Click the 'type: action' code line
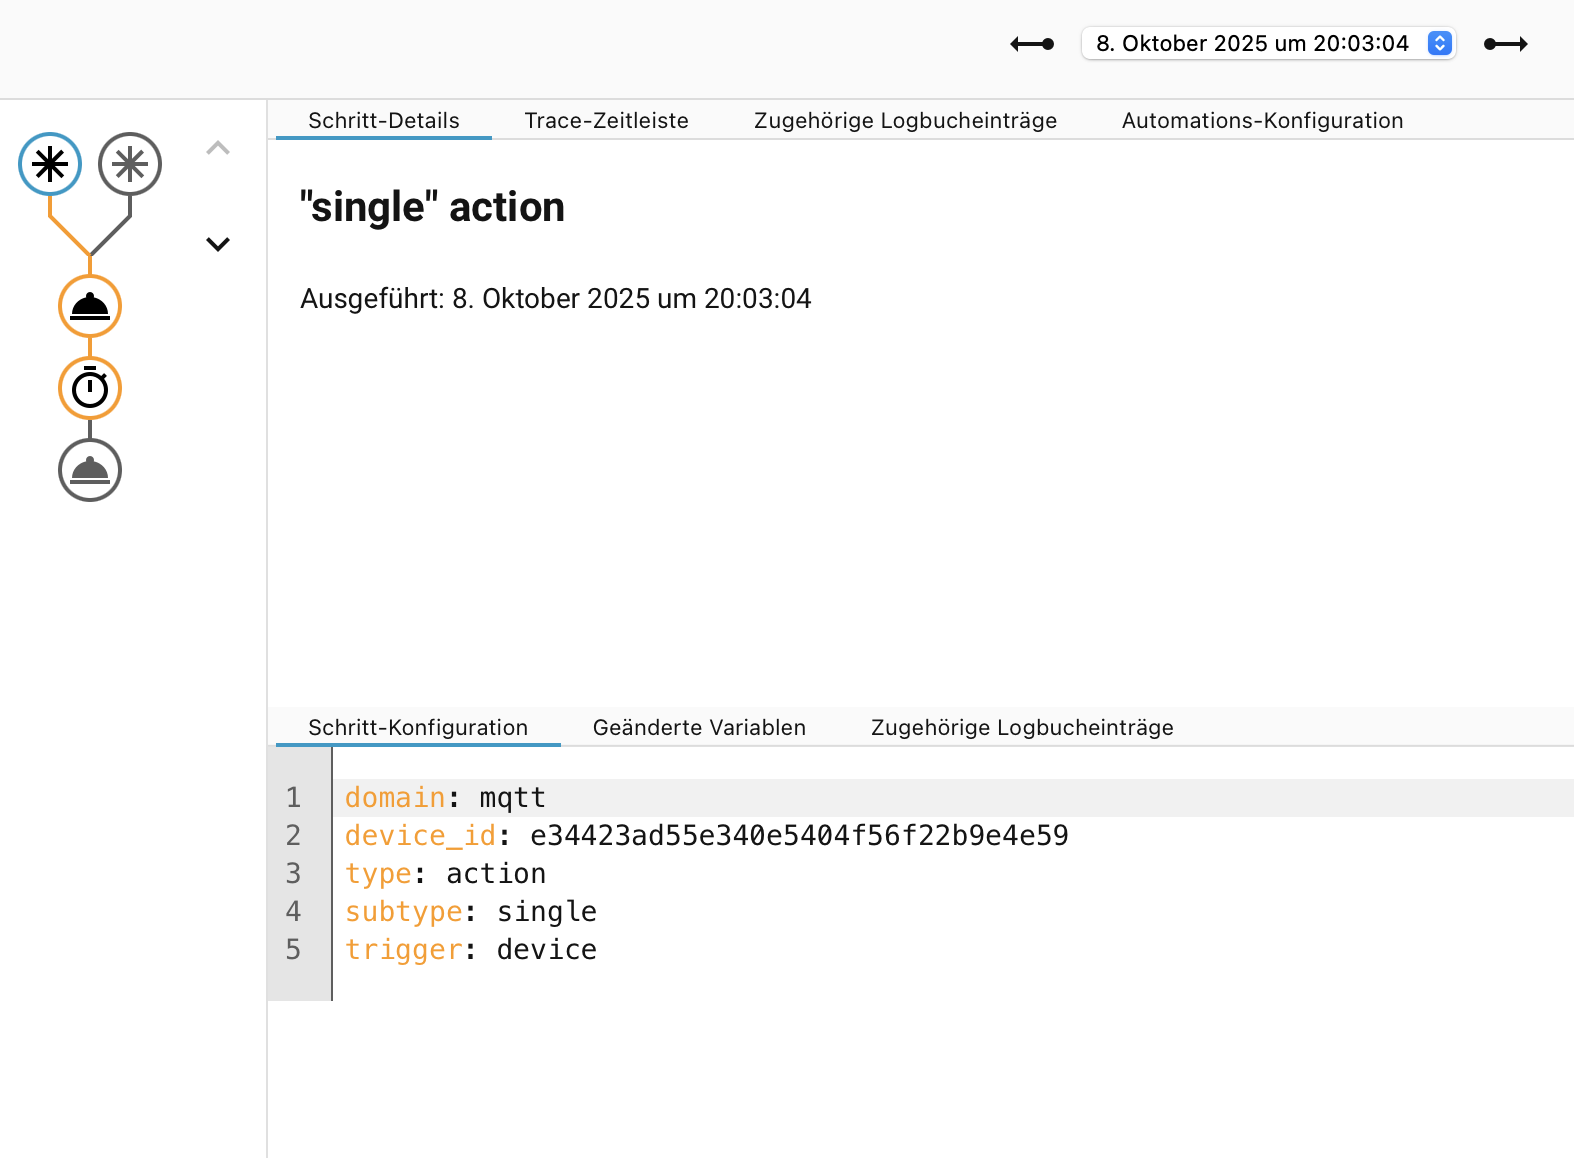The height and width of the screenshot is (1158, 1574). 953,874
